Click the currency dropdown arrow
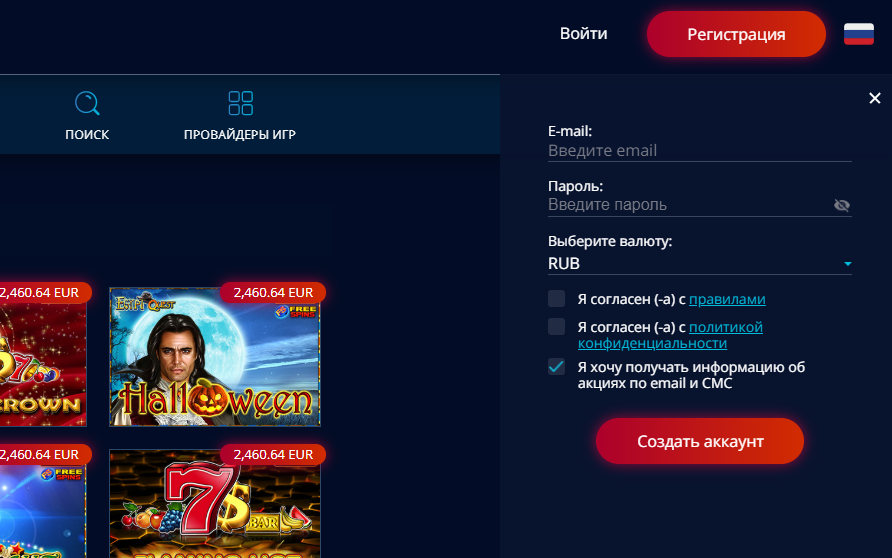 (x=847, y=264)
